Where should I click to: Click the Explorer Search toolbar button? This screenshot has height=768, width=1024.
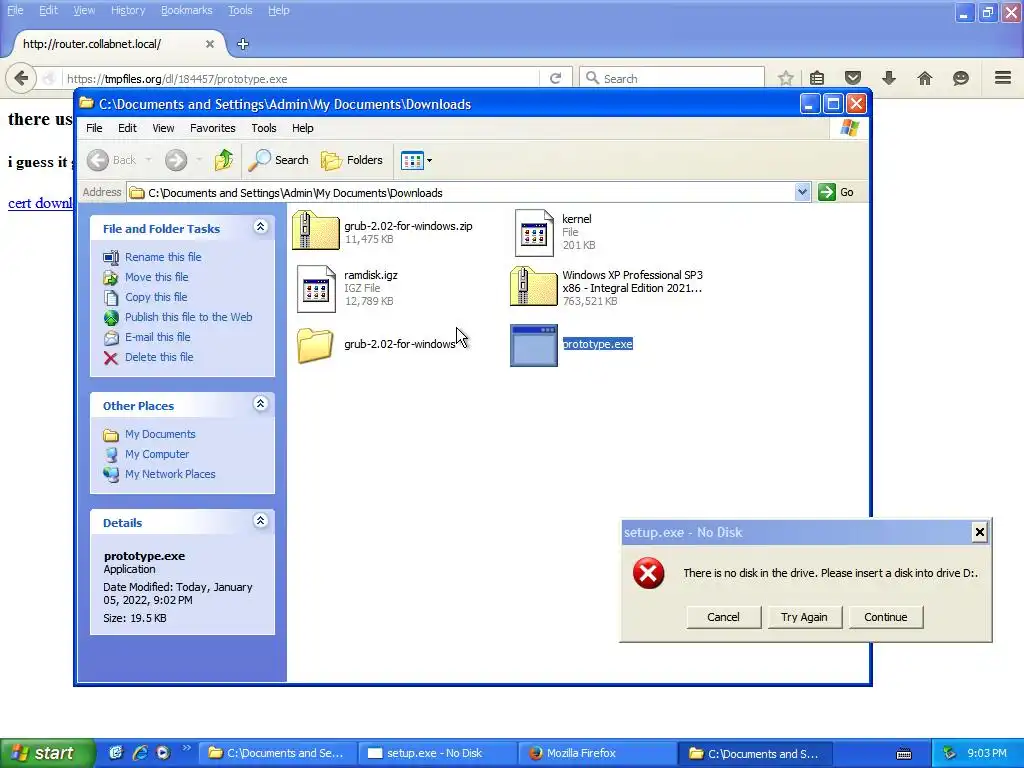279,160
